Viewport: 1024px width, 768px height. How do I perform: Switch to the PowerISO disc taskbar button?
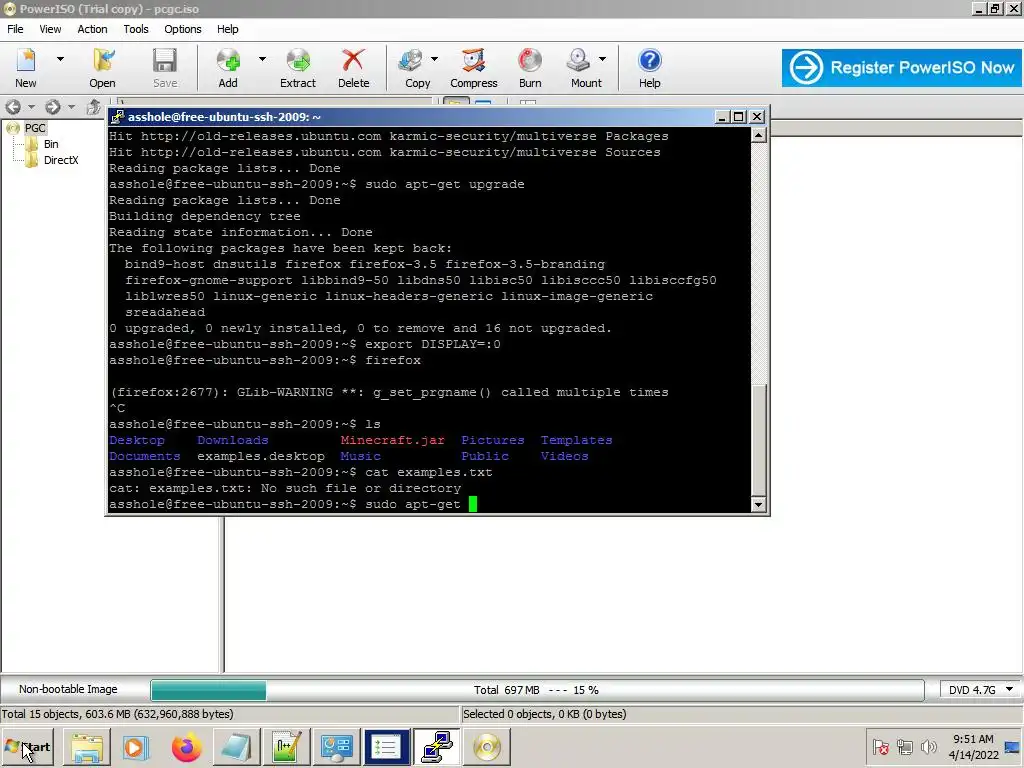click(x=487, y=747)
